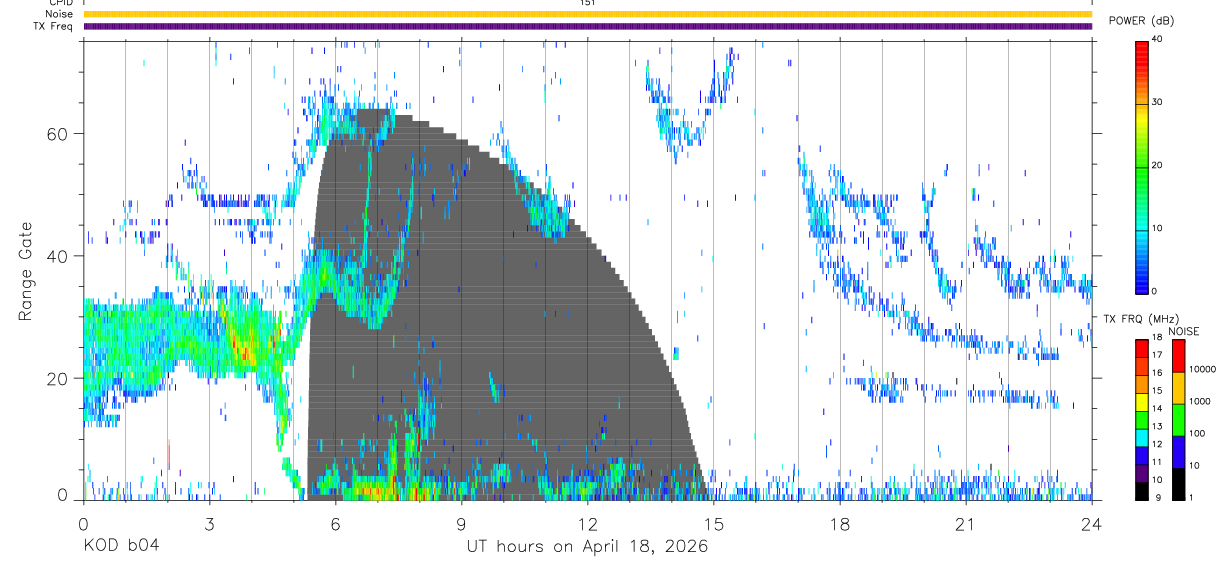Image resolution: width=1228 pixels, height=567 pixels.
Task: Click the 'KOD b04' radar beam label
Action: coord(120,546)
